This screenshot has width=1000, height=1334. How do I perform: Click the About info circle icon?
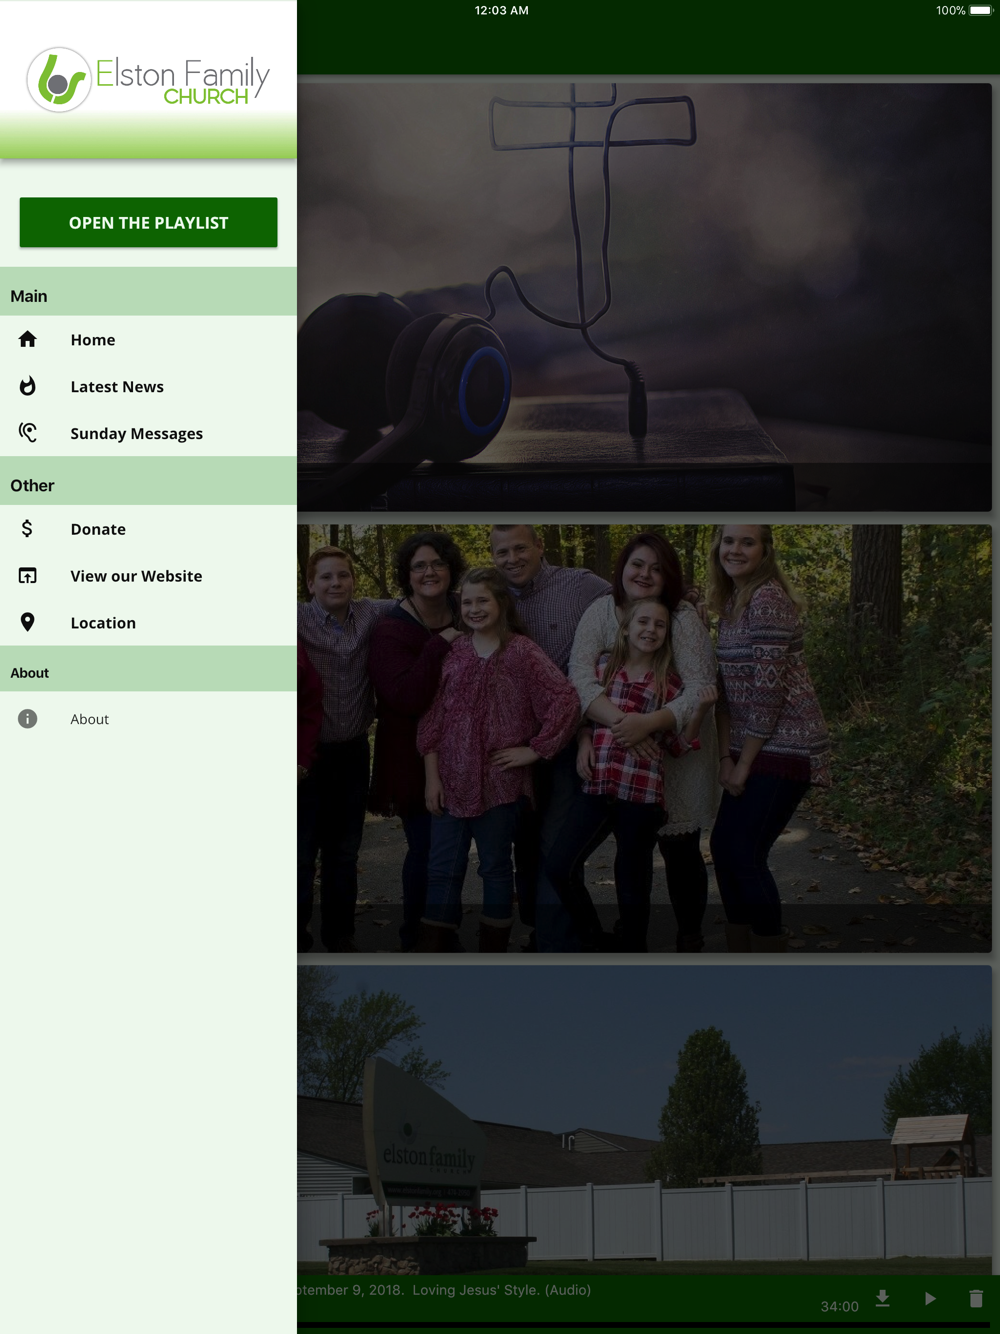(x=28, y=719)
